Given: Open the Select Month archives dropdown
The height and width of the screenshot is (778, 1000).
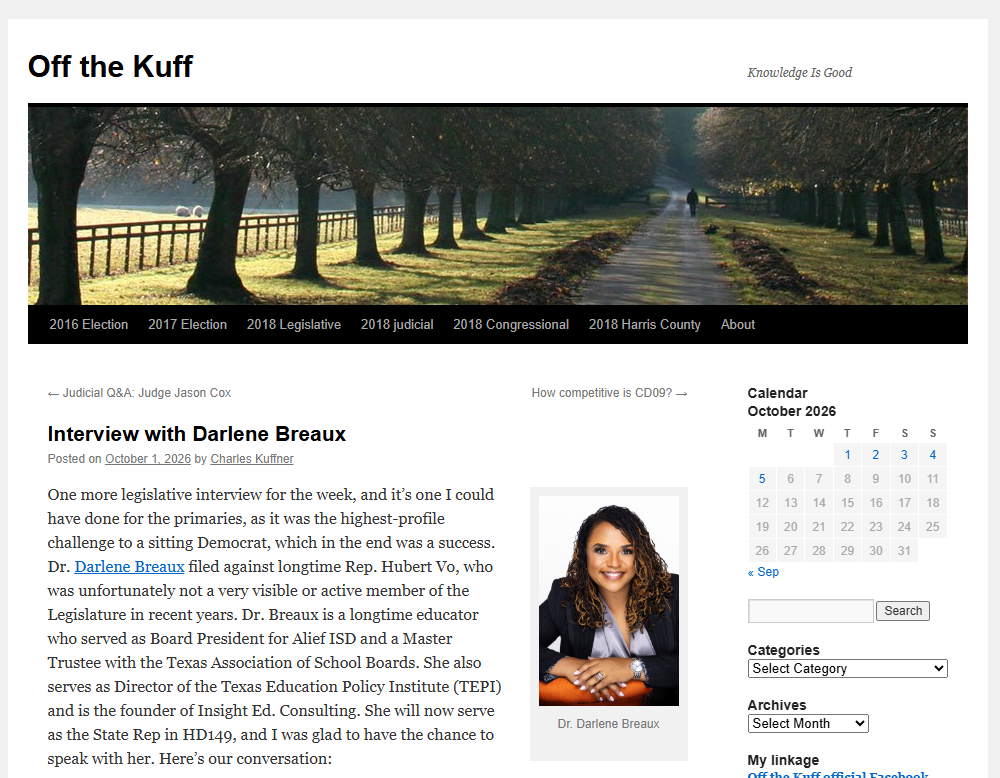Looking at the screenshot, I should (807, 723).
